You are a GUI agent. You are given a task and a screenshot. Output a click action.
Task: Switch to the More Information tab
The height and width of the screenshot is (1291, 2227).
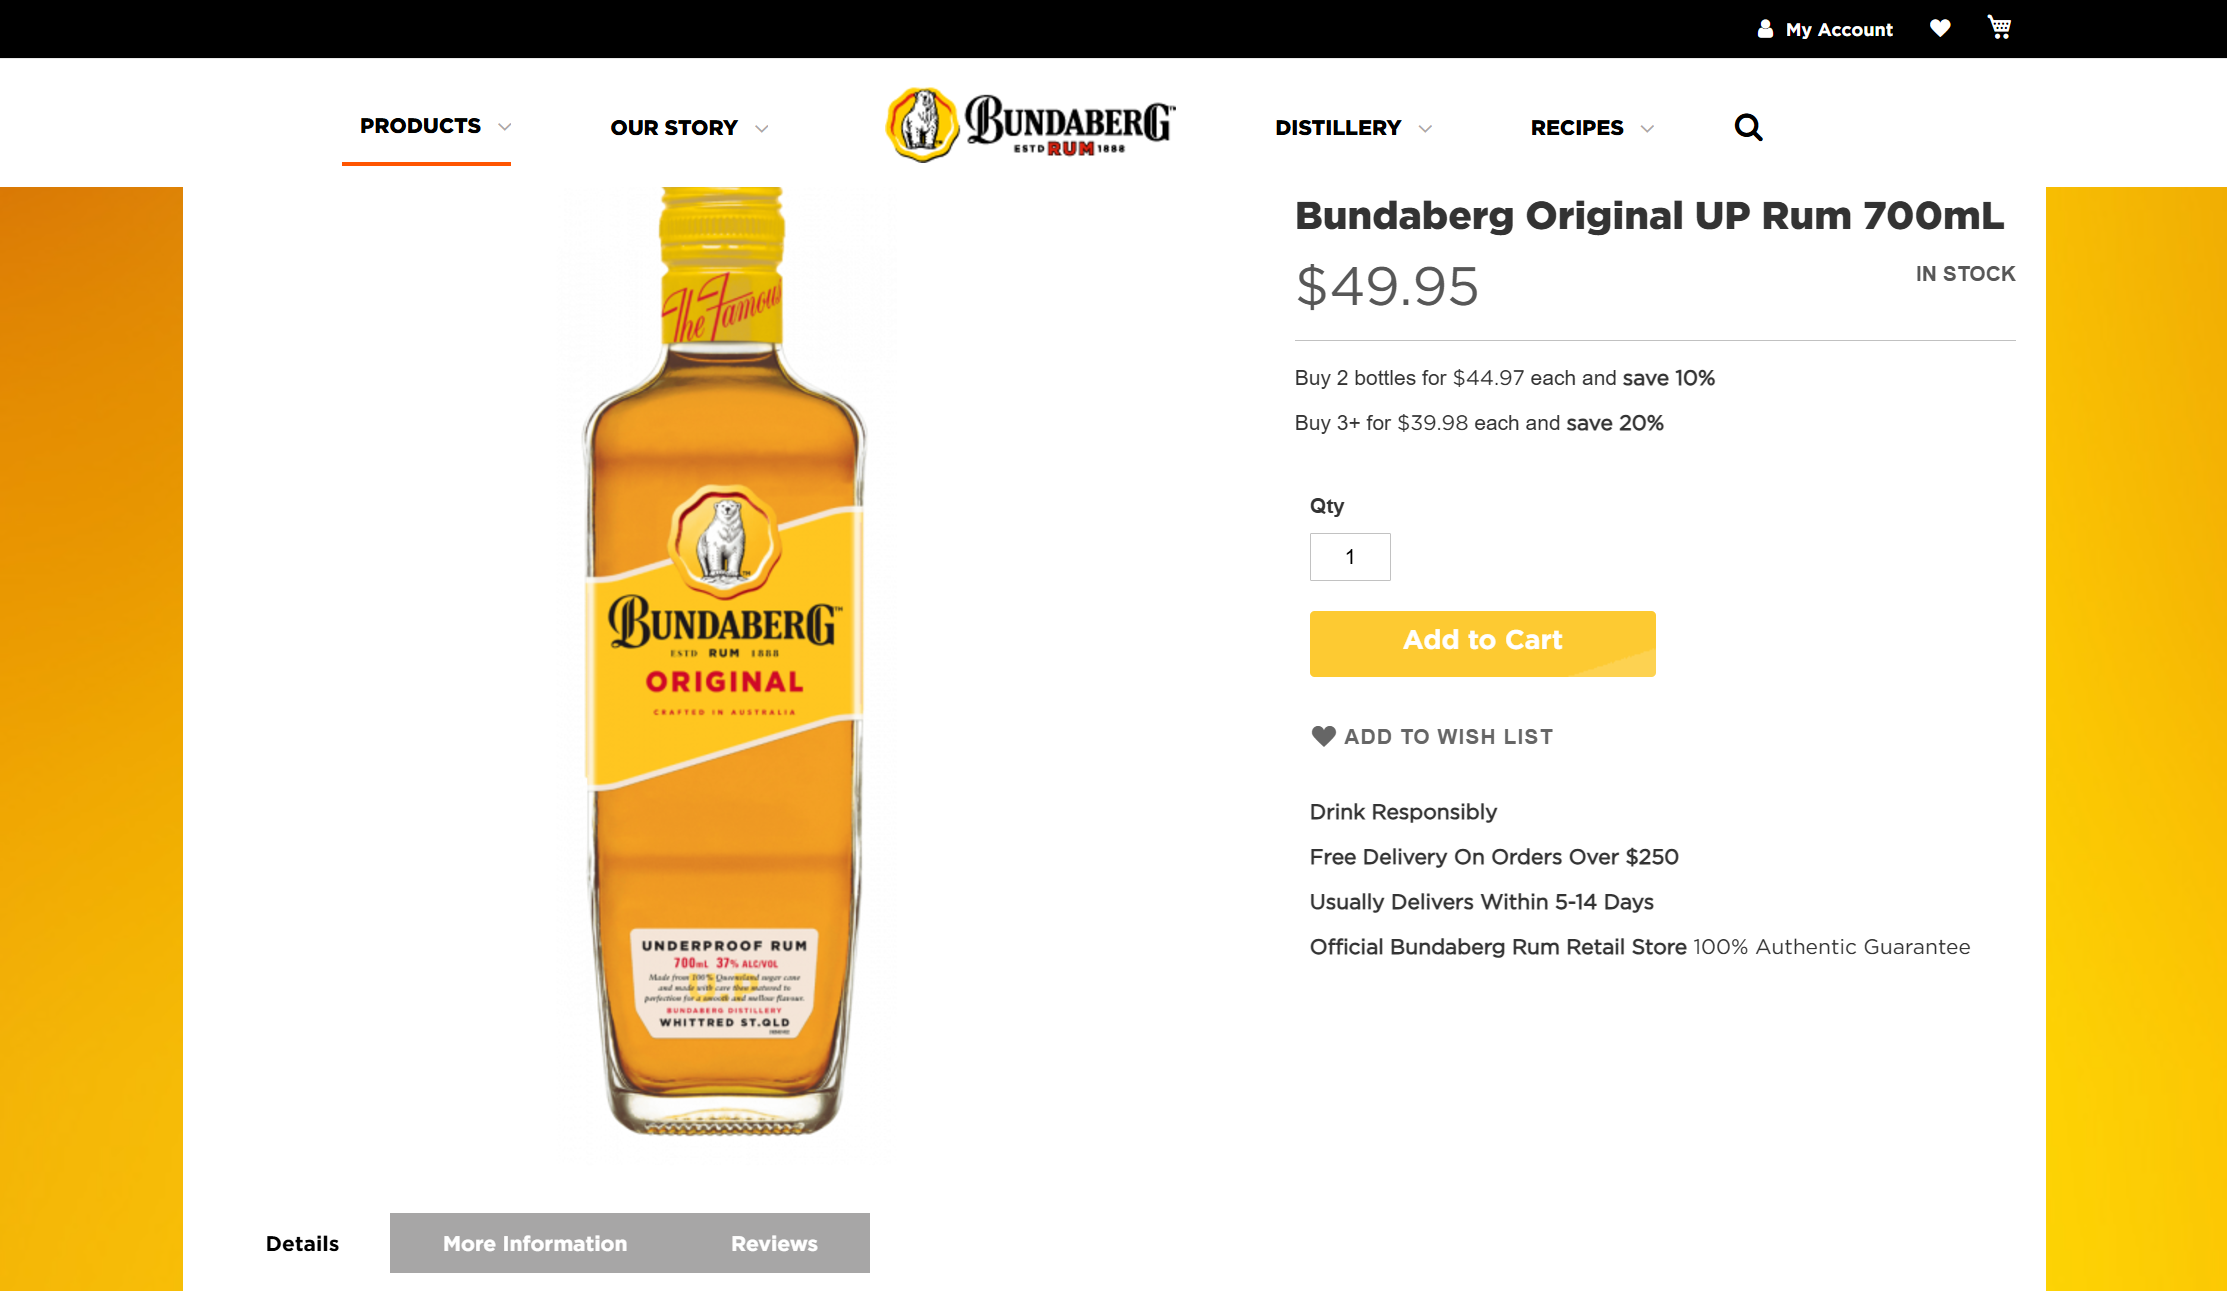coord(535,1243)
